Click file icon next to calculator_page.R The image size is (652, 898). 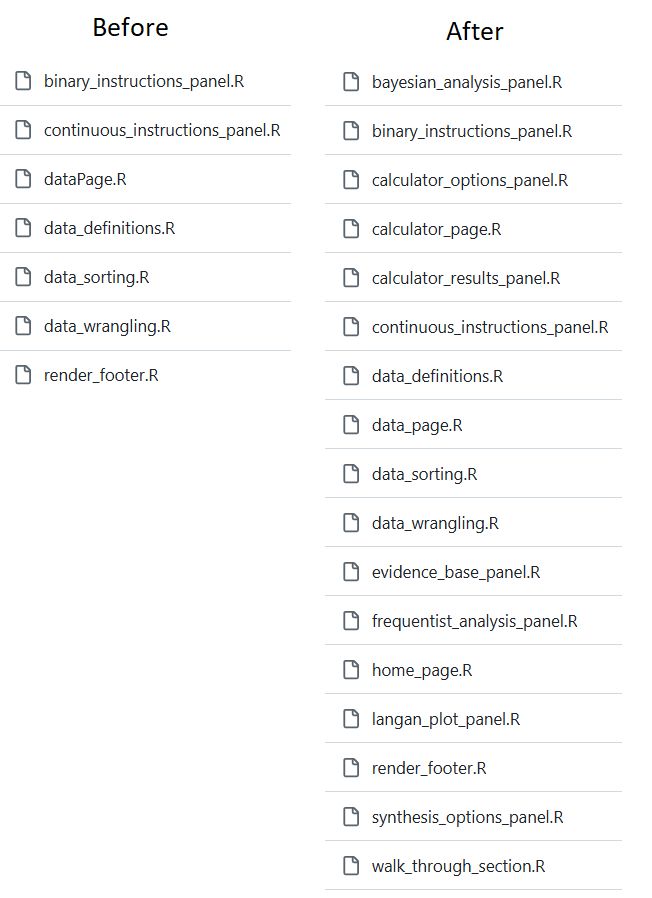(351, 229)
